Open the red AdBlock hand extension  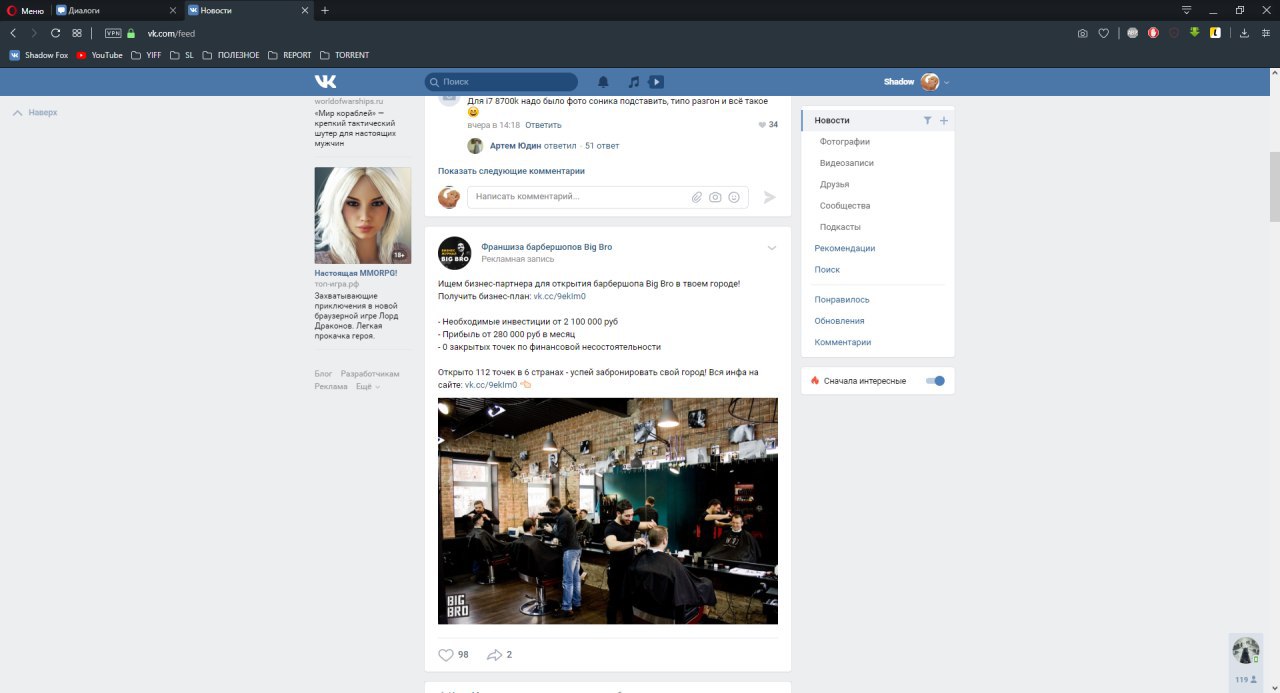[x=1153, y=33]
